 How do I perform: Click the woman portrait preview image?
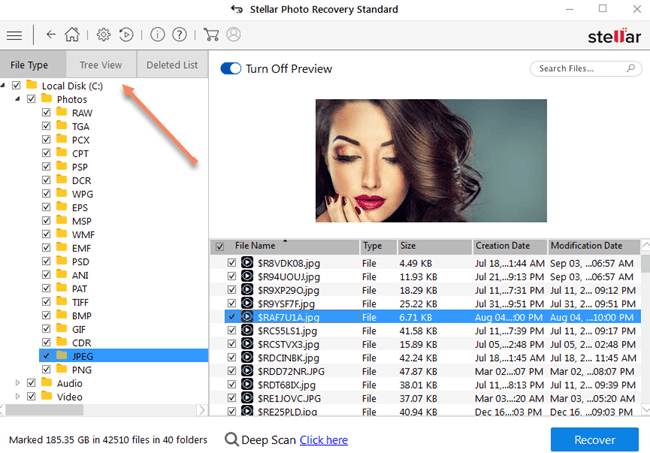431,160
